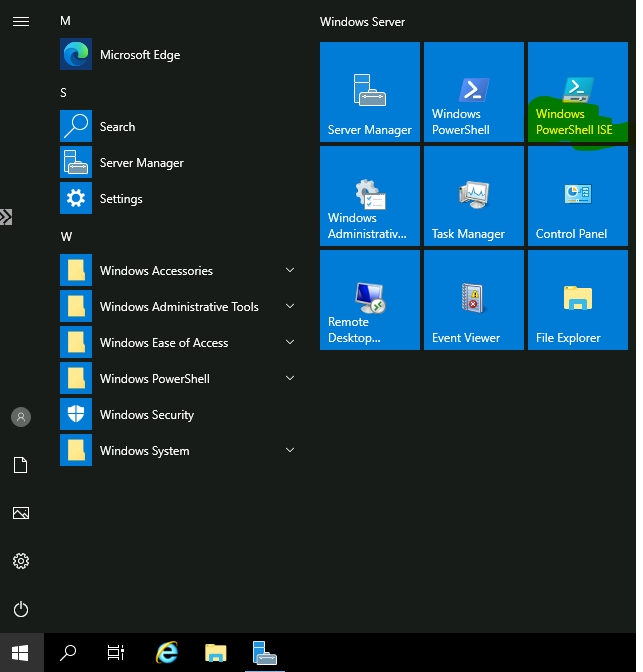643x672 pixels.
Task: Expand Windows PowerShell folder chevron
Action: coord(290,378)
